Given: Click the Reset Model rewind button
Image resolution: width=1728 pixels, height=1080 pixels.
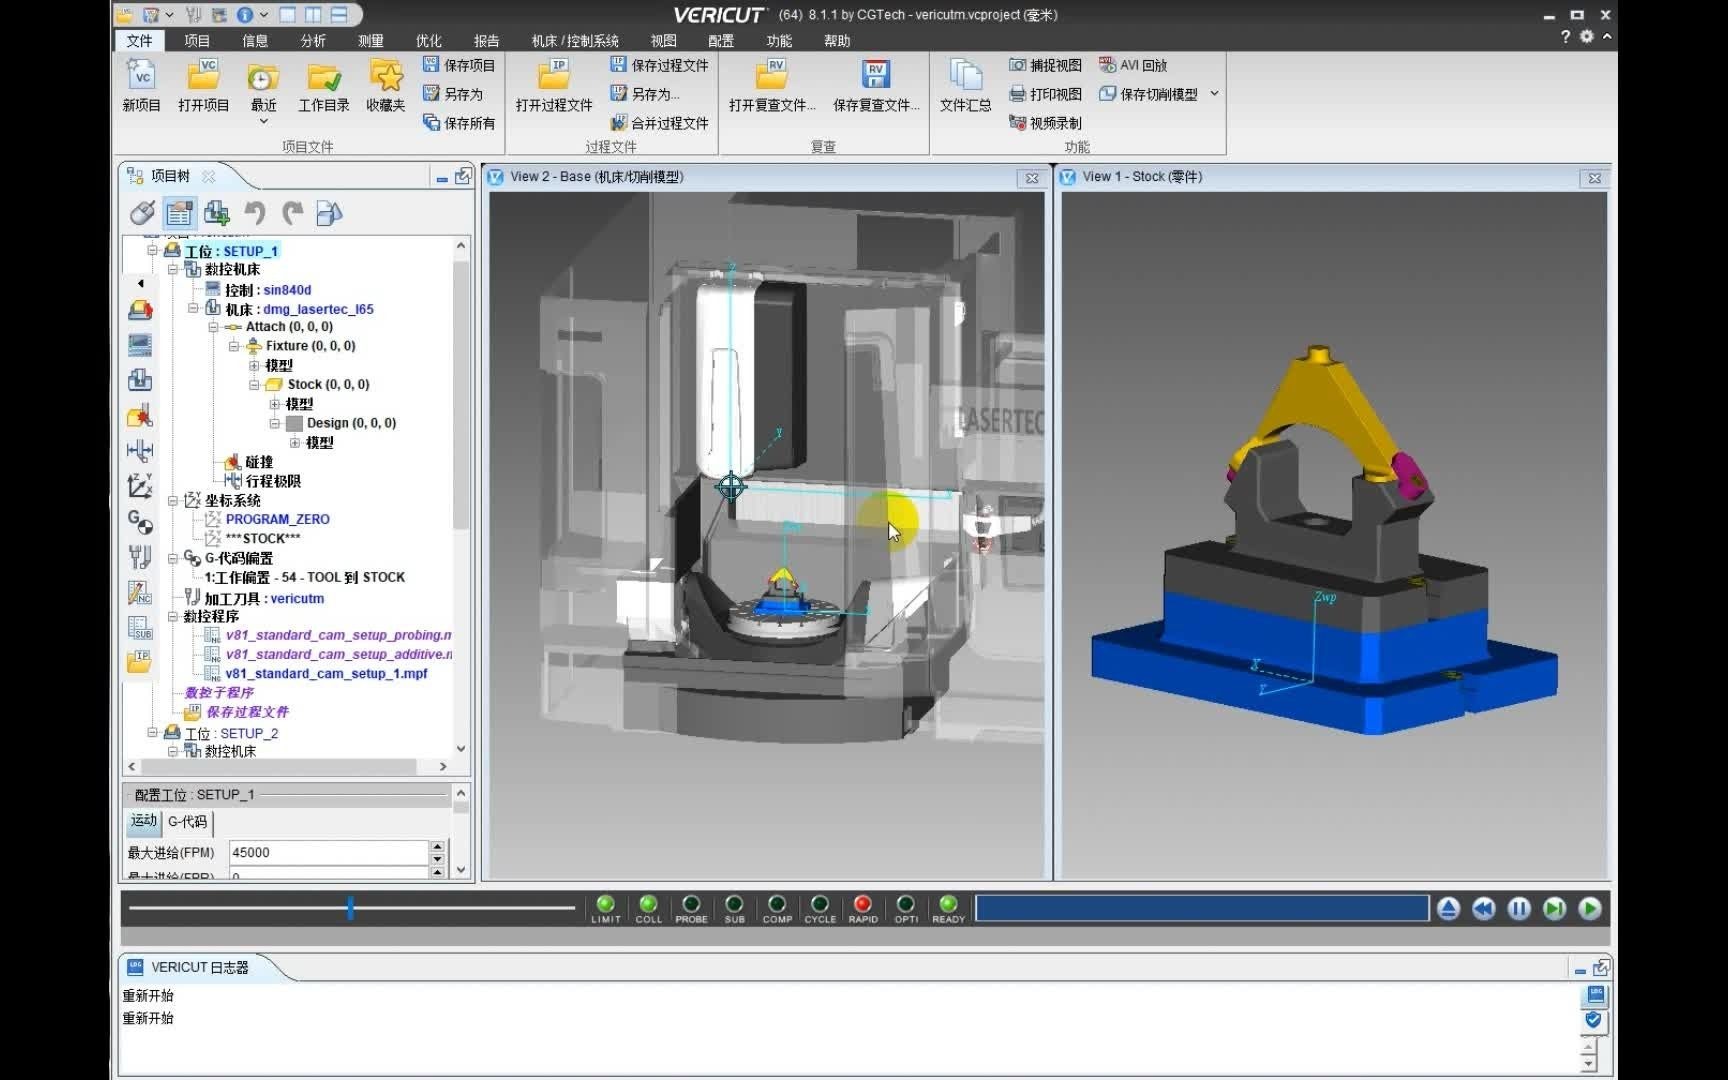Looking at the screenshot, I should [1483, 908].
